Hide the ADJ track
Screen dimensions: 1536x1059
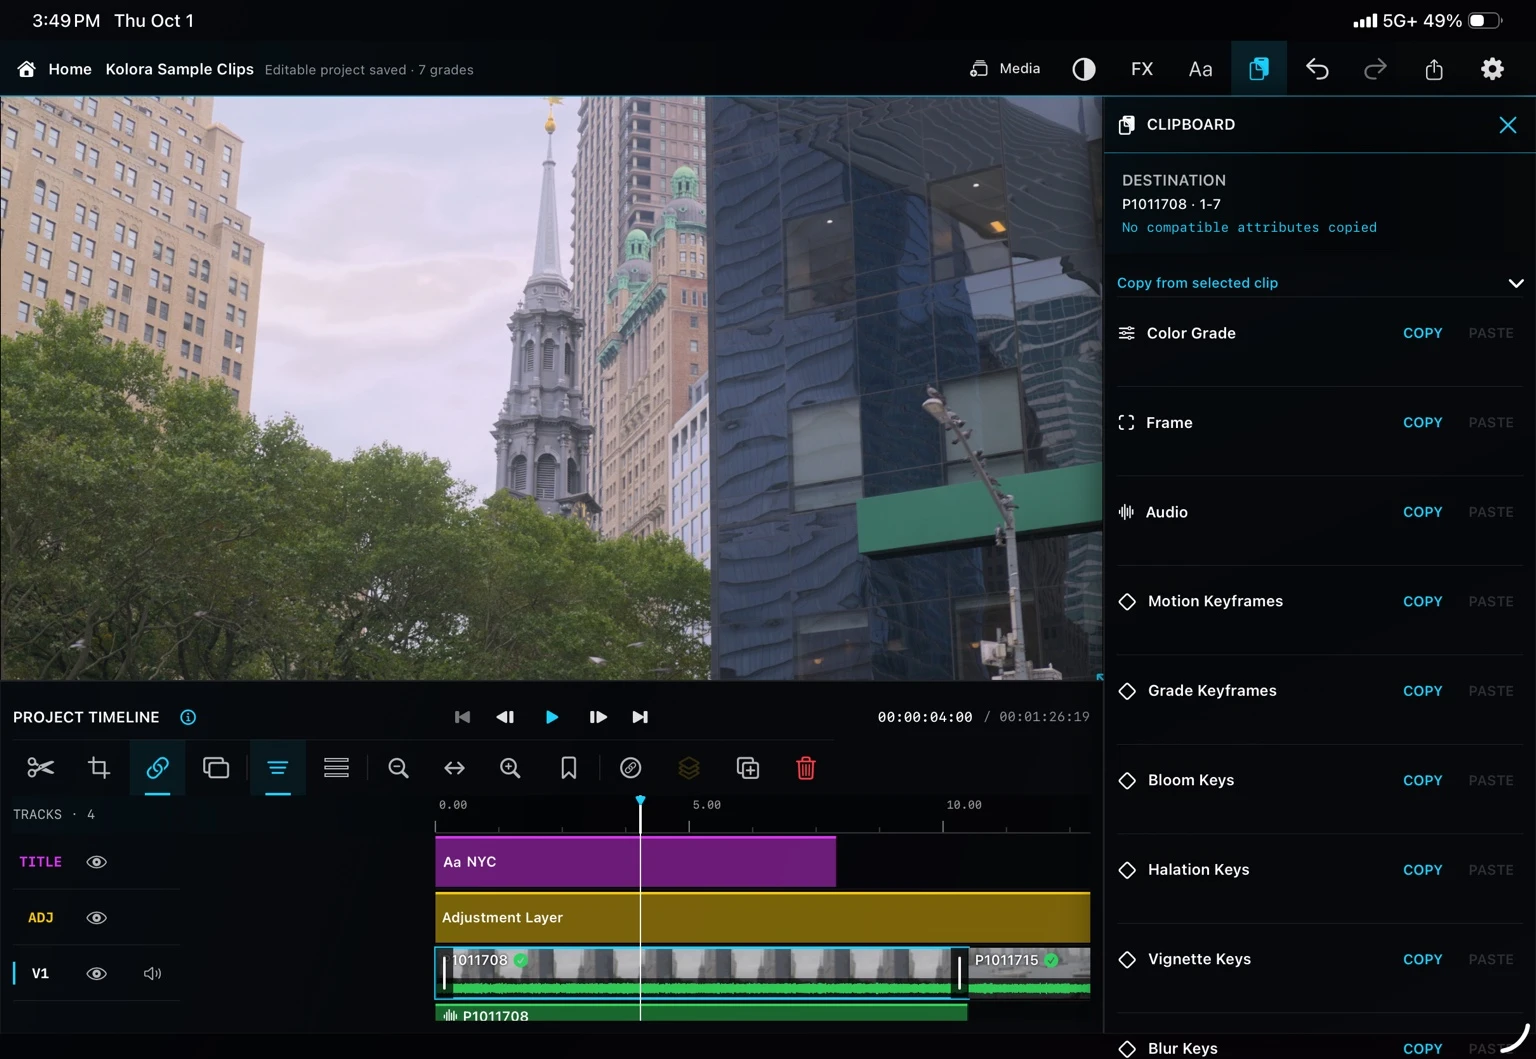(97, 918)
